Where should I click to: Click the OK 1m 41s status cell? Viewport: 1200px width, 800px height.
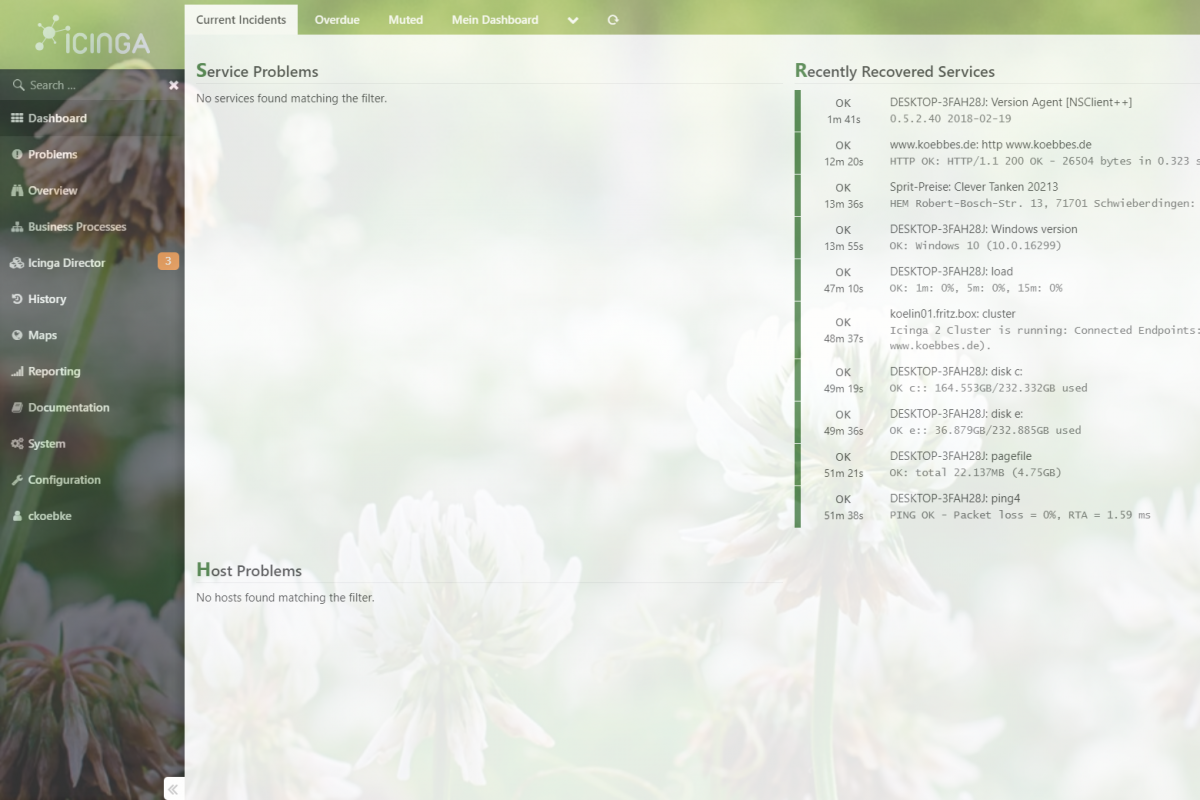click(x=843, y=110)
